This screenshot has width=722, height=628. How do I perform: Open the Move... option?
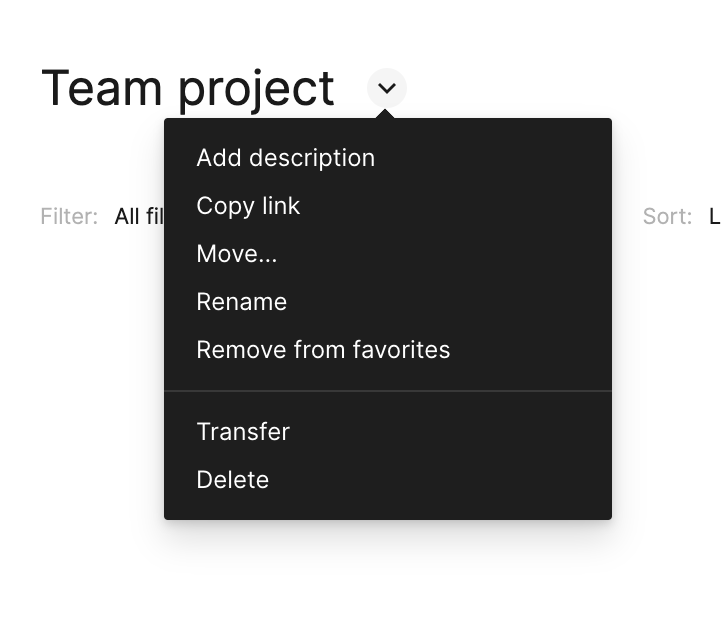coord(237,254)
